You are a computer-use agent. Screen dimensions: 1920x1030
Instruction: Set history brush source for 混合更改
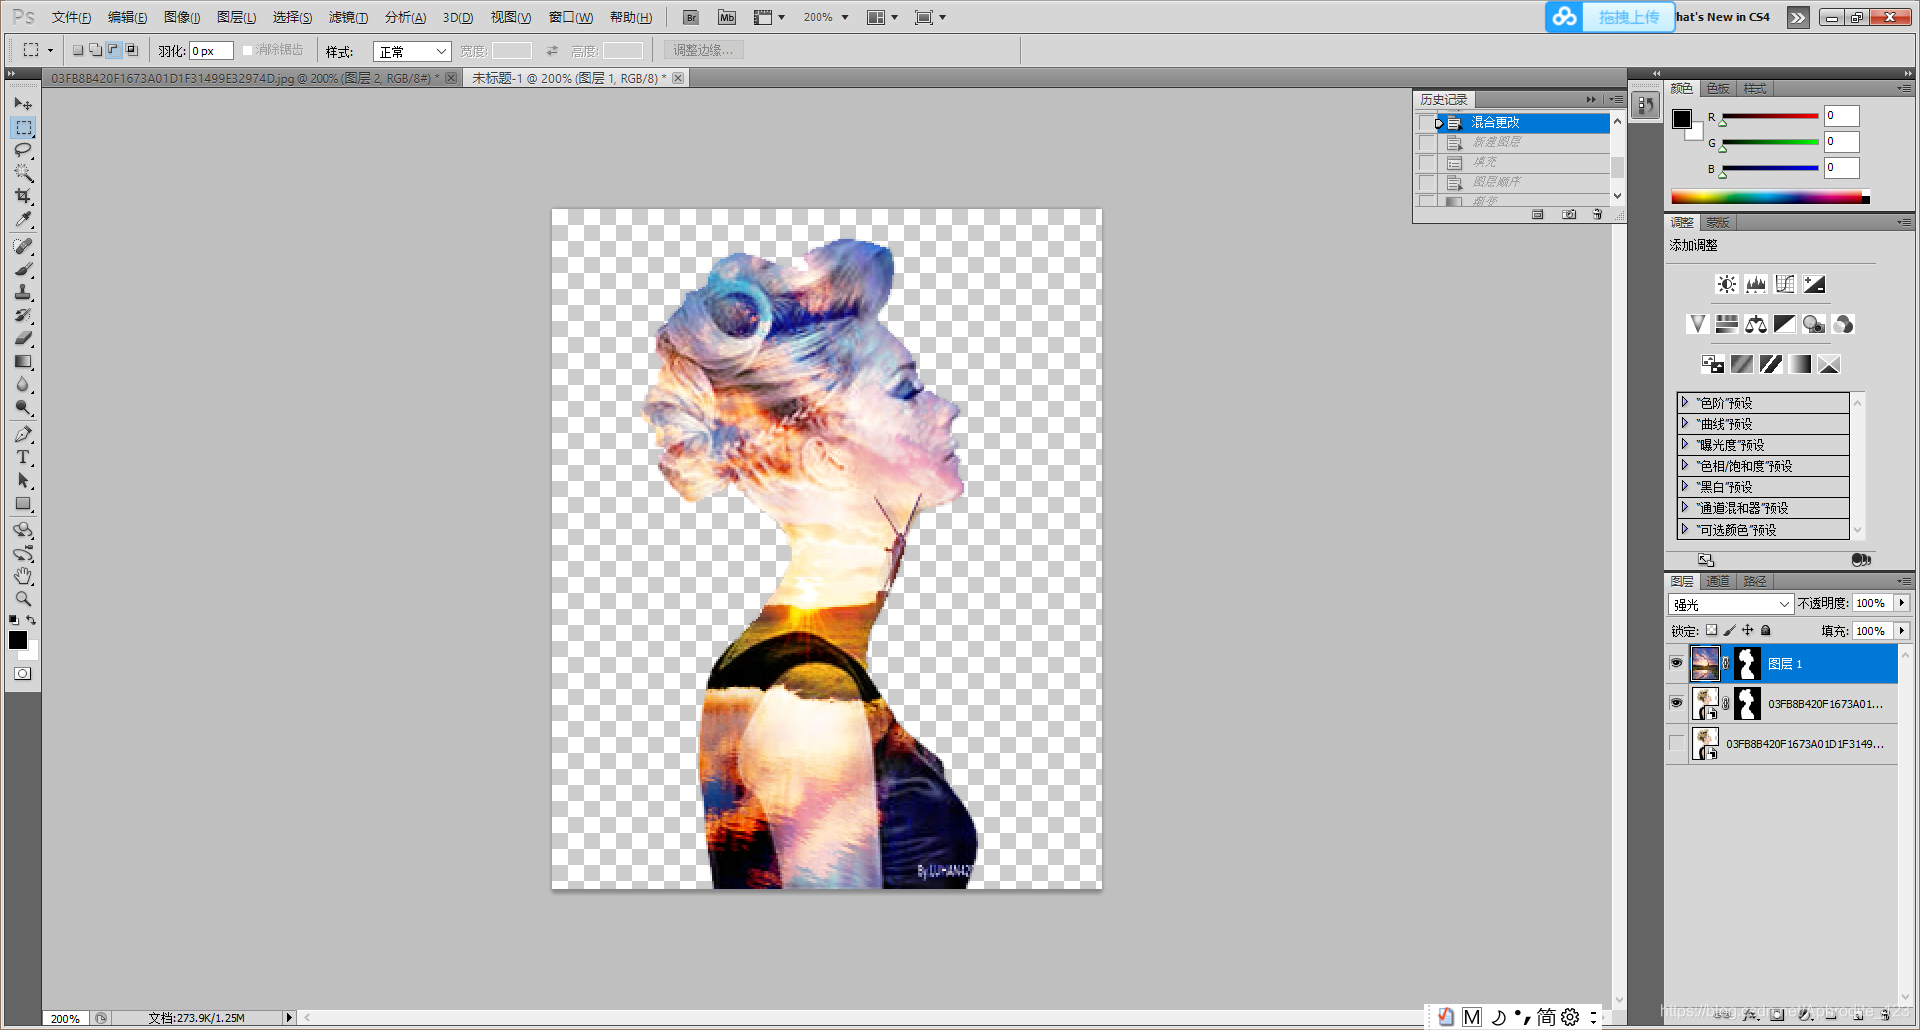tap(1427, 123)
